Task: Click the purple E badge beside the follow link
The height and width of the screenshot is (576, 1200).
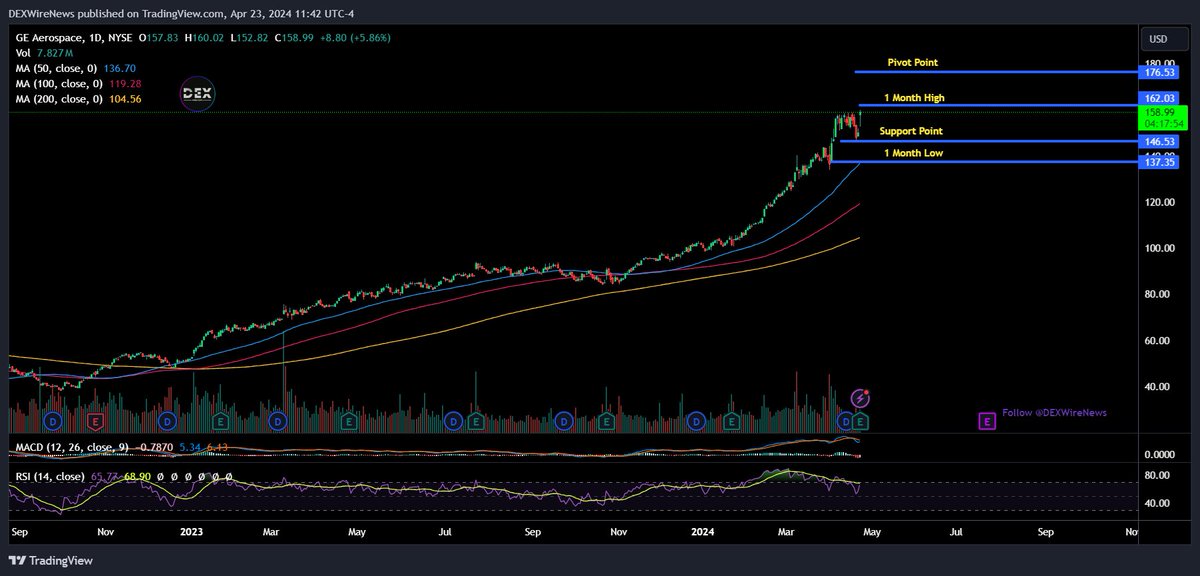Action: (985, 420)
